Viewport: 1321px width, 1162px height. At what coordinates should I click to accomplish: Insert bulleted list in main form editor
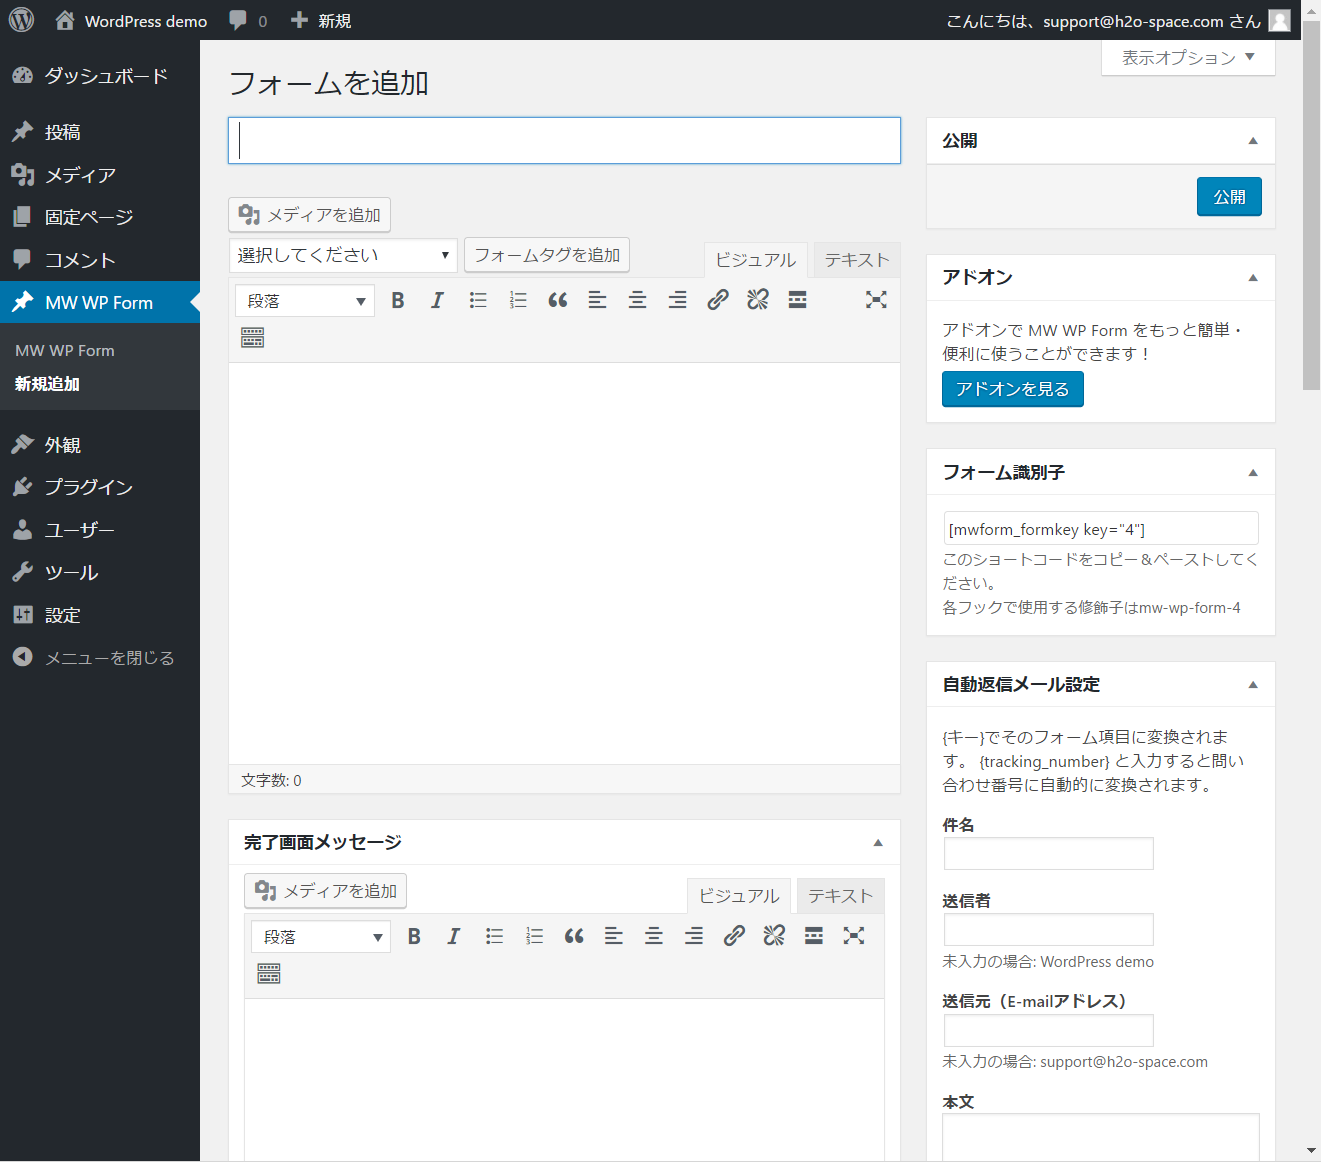pyautogui.click(x=478, y=300)
